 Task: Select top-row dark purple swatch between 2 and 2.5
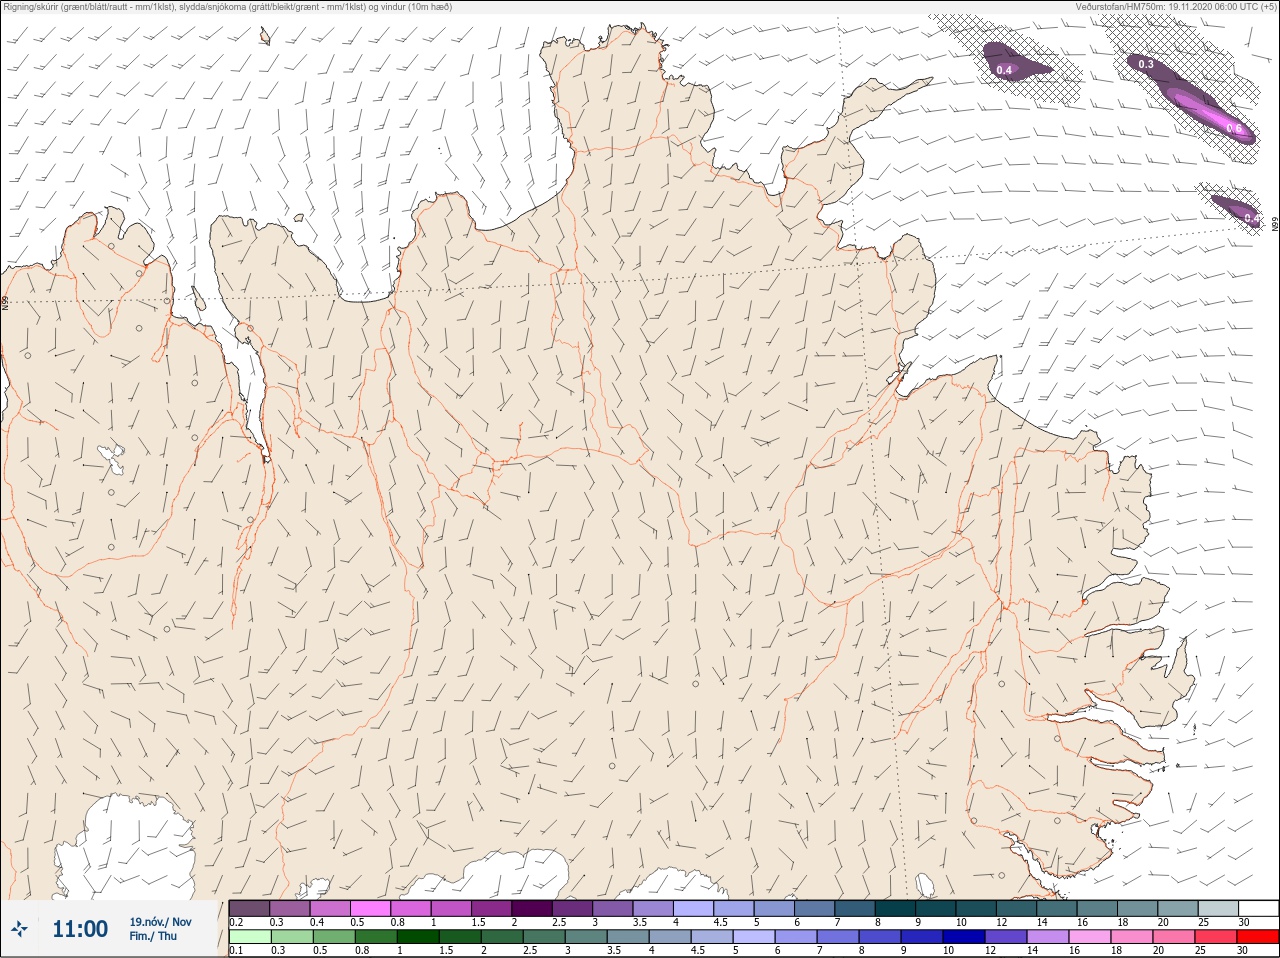(532, 908)
